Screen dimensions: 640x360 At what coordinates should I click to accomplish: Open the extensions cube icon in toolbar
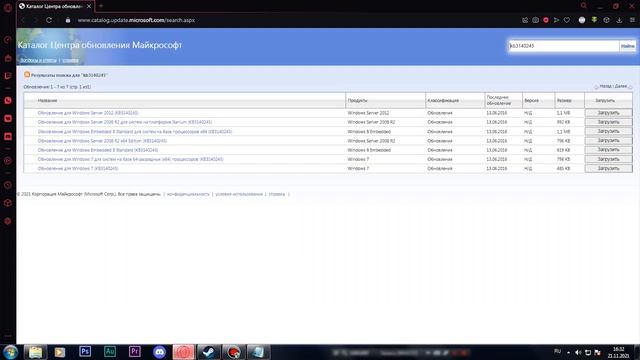click(x=607, y=20)
